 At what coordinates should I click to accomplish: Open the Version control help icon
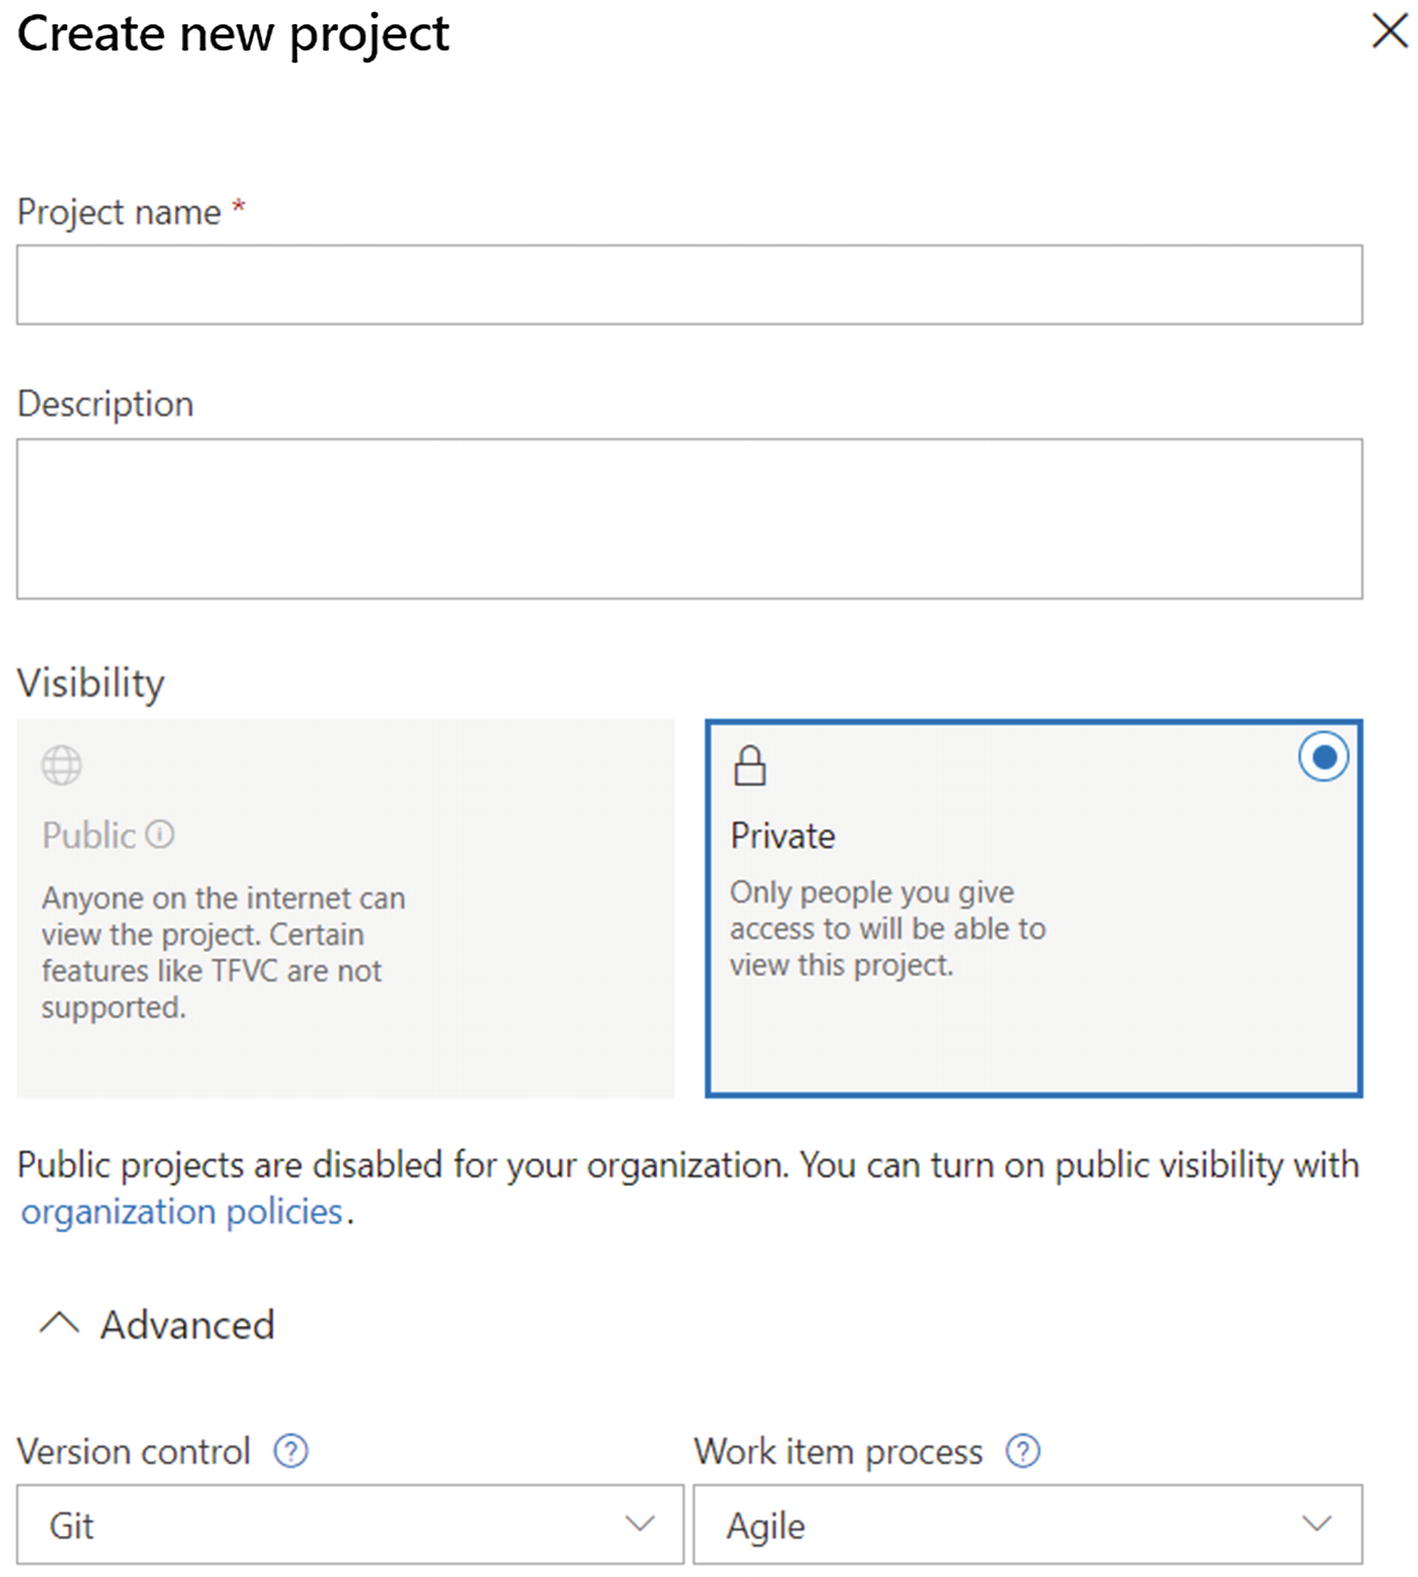point(291,1450)
